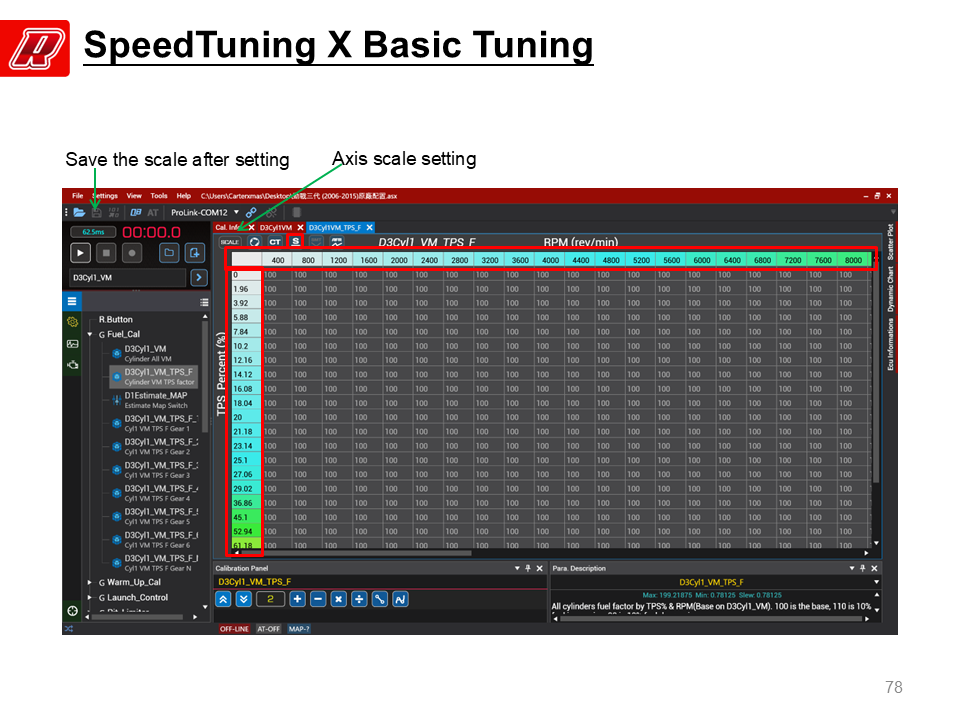Click the refresh icon next to SCALE
Screen dimensions: 960x720
(x=255, y=242)
